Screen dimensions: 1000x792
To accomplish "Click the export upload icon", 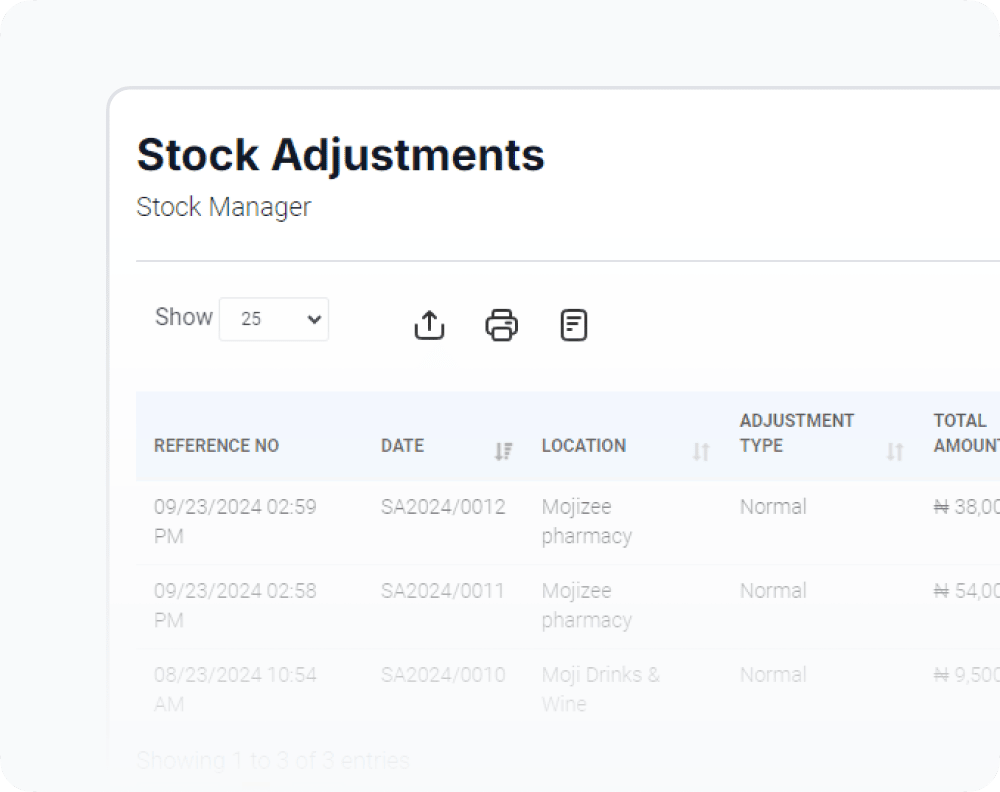I will point(429,325).
